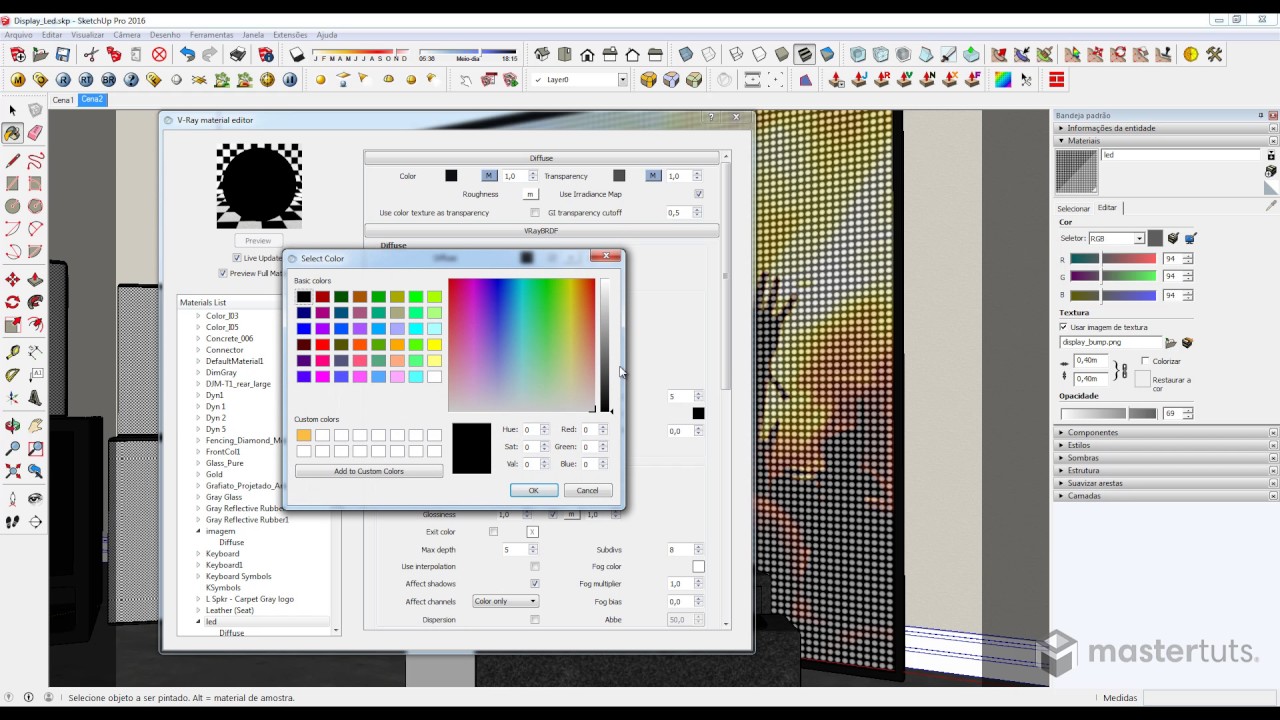Click the Cut scissors toolbar icon
This screenshot has height=720, width=1280.
91,55
